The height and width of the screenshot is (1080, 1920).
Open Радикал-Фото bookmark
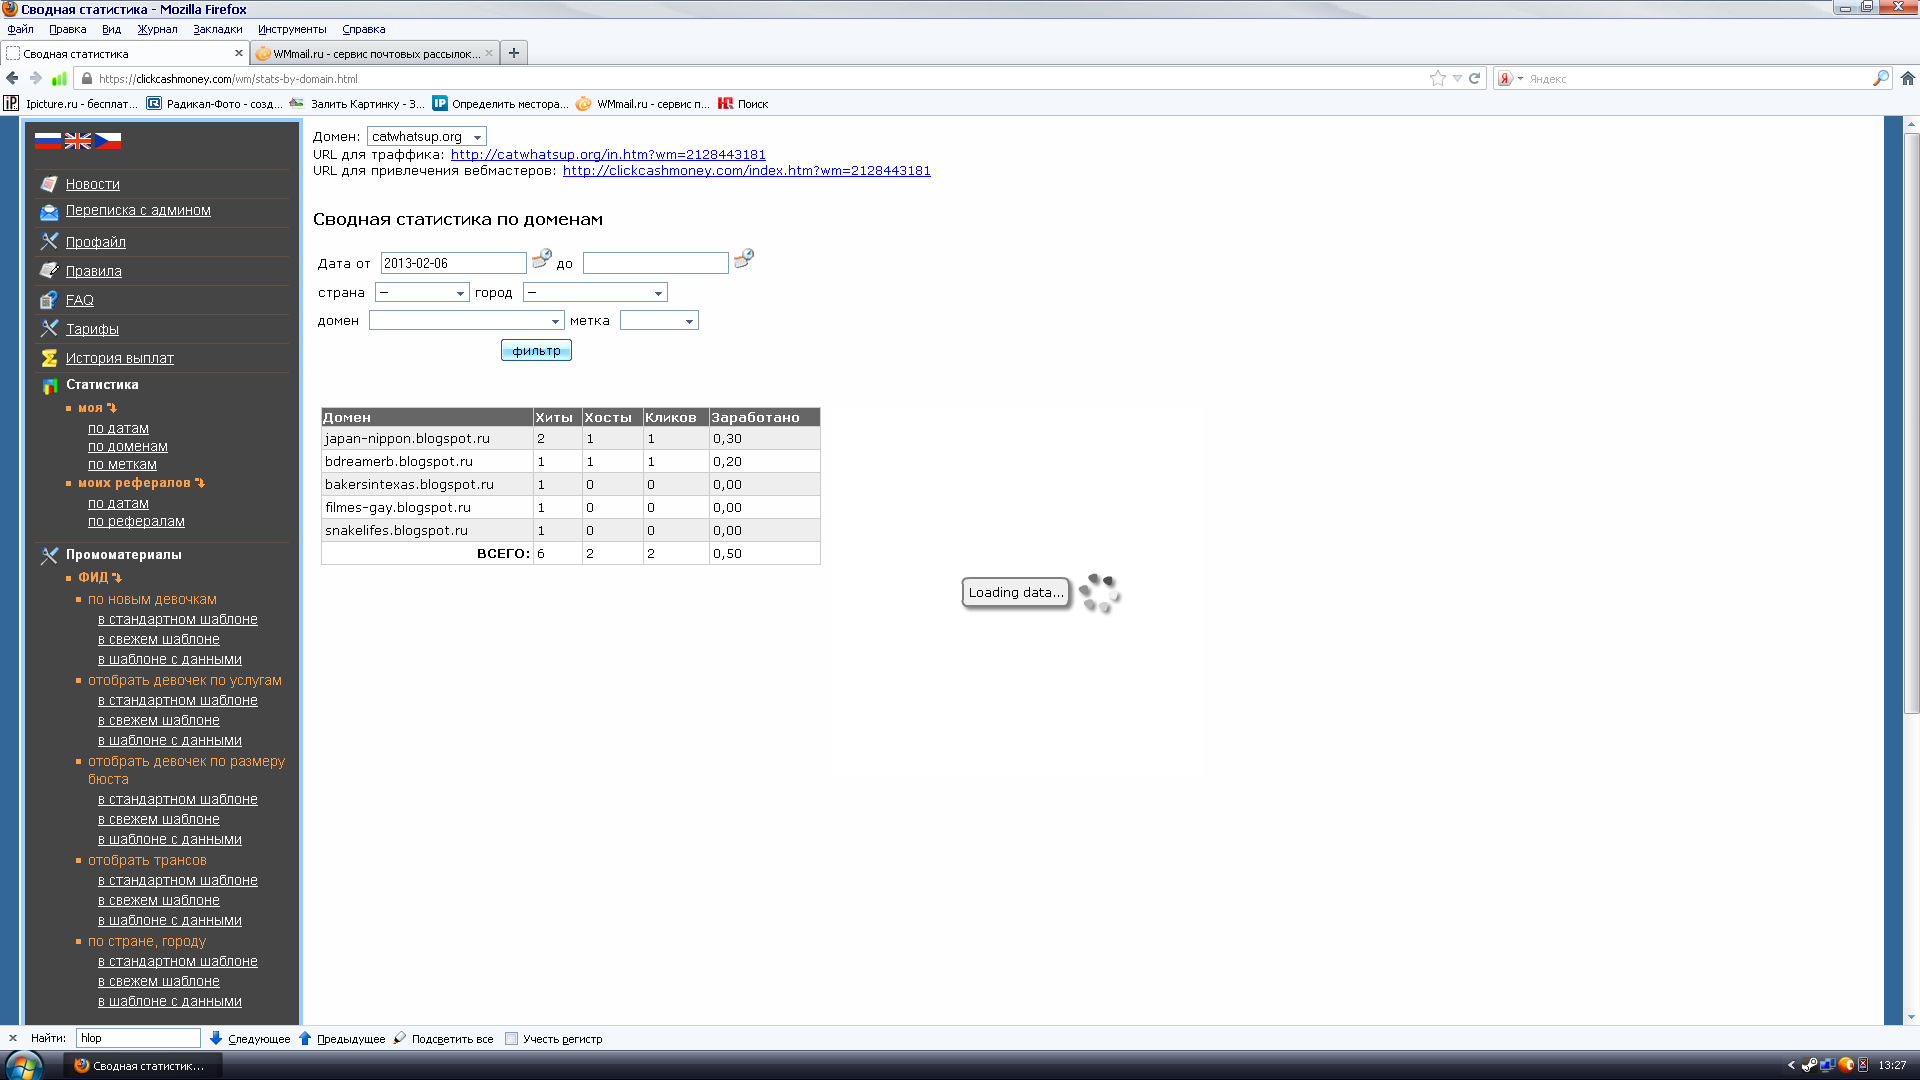[214, 104]
